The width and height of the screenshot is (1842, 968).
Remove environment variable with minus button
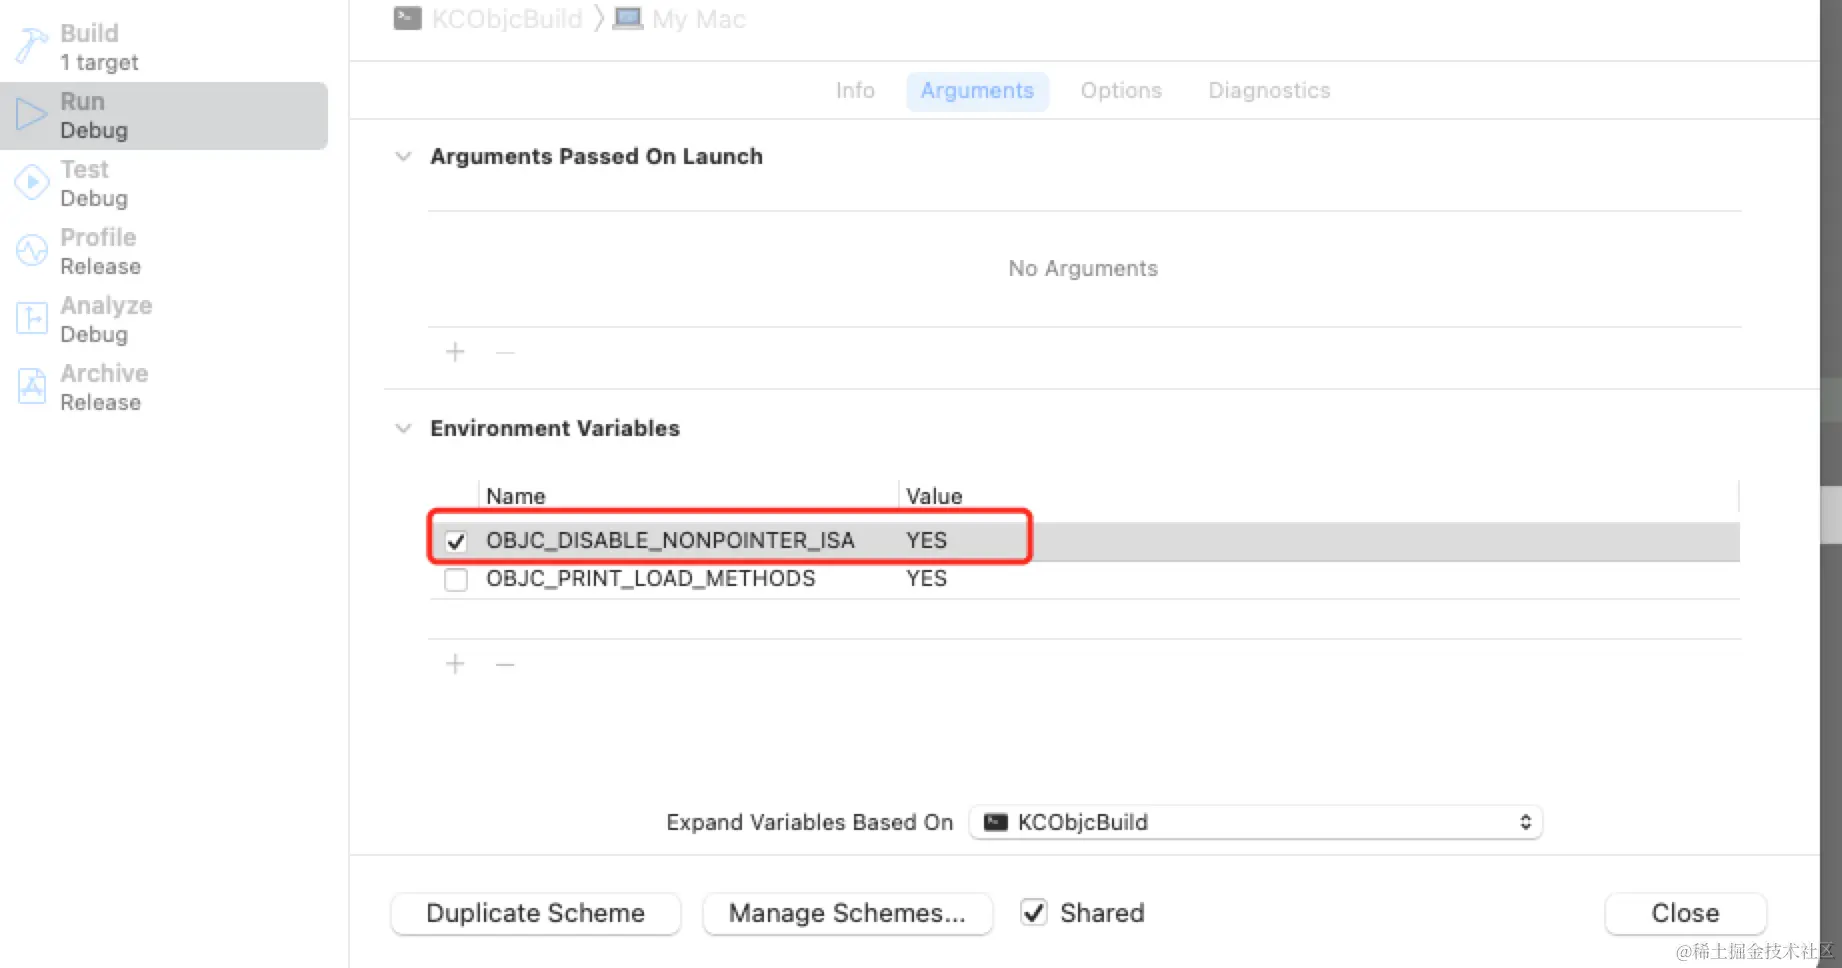tap(505, 664)
